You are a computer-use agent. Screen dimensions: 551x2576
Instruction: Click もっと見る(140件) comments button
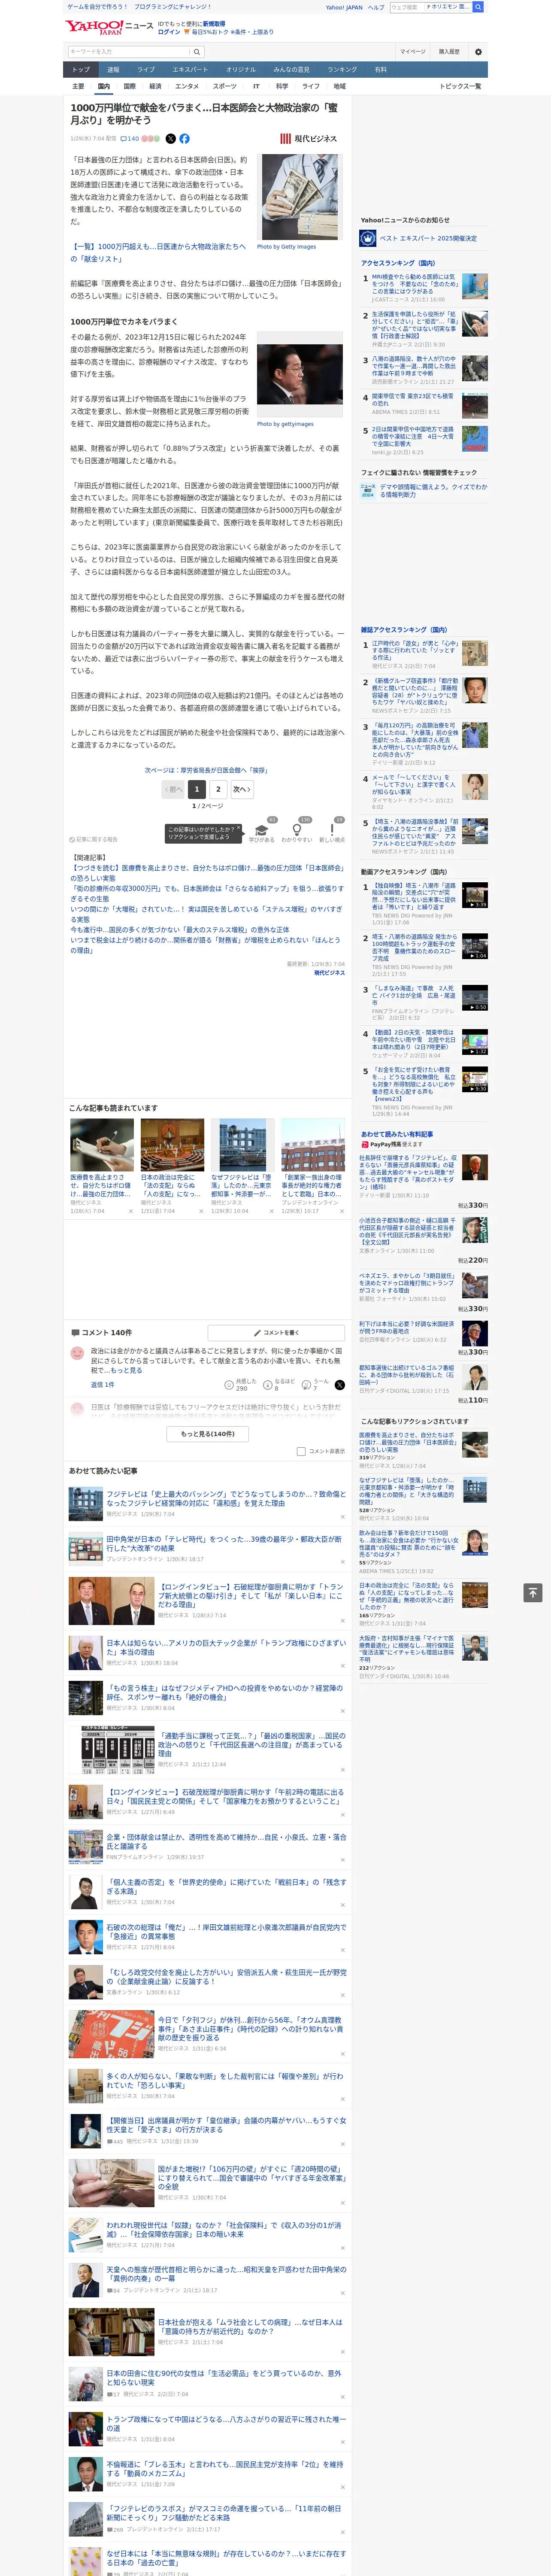tap(208, 1434)
